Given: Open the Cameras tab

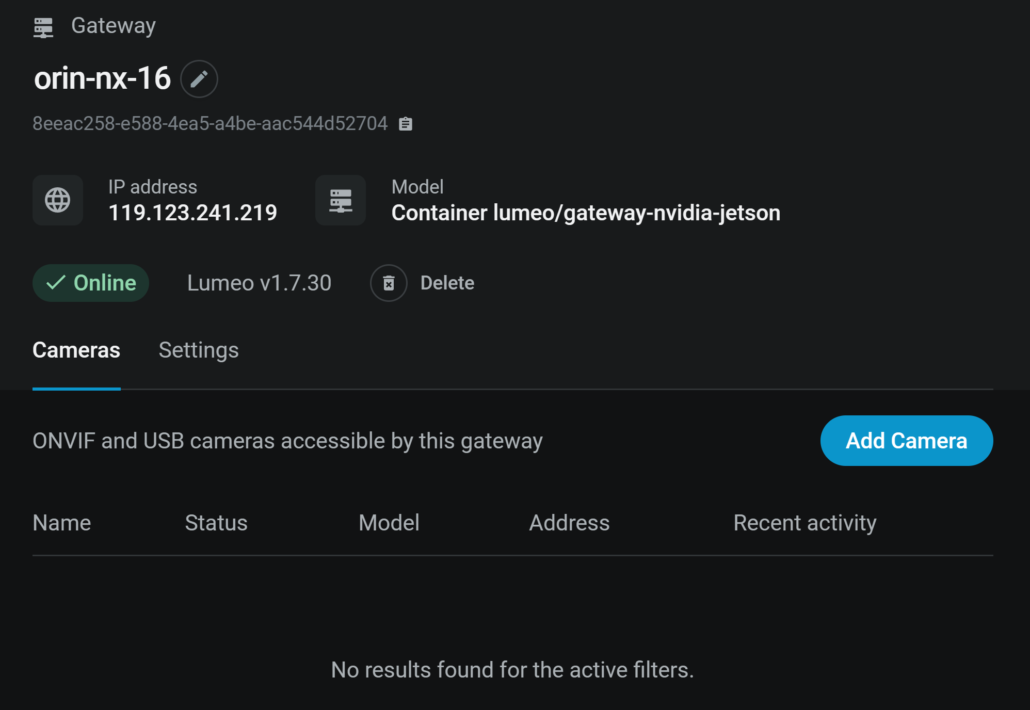Looking at the screenshot, I should point(76,350).
